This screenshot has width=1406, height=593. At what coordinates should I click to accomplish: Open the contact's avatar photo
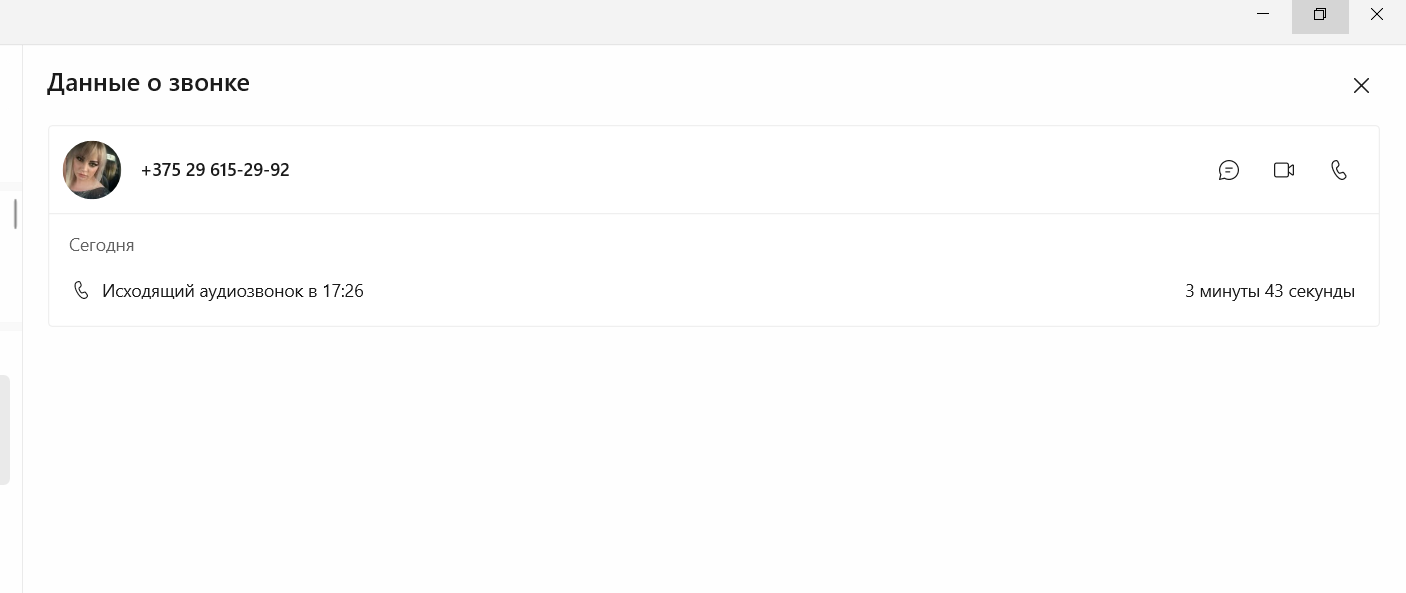coord(92,170)
